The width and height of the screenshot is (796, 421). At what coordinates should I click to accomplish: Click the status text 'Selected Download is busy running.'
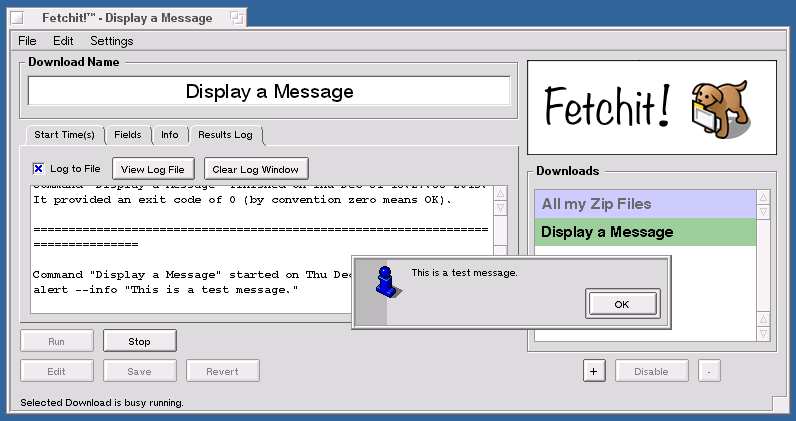(102, 403)
